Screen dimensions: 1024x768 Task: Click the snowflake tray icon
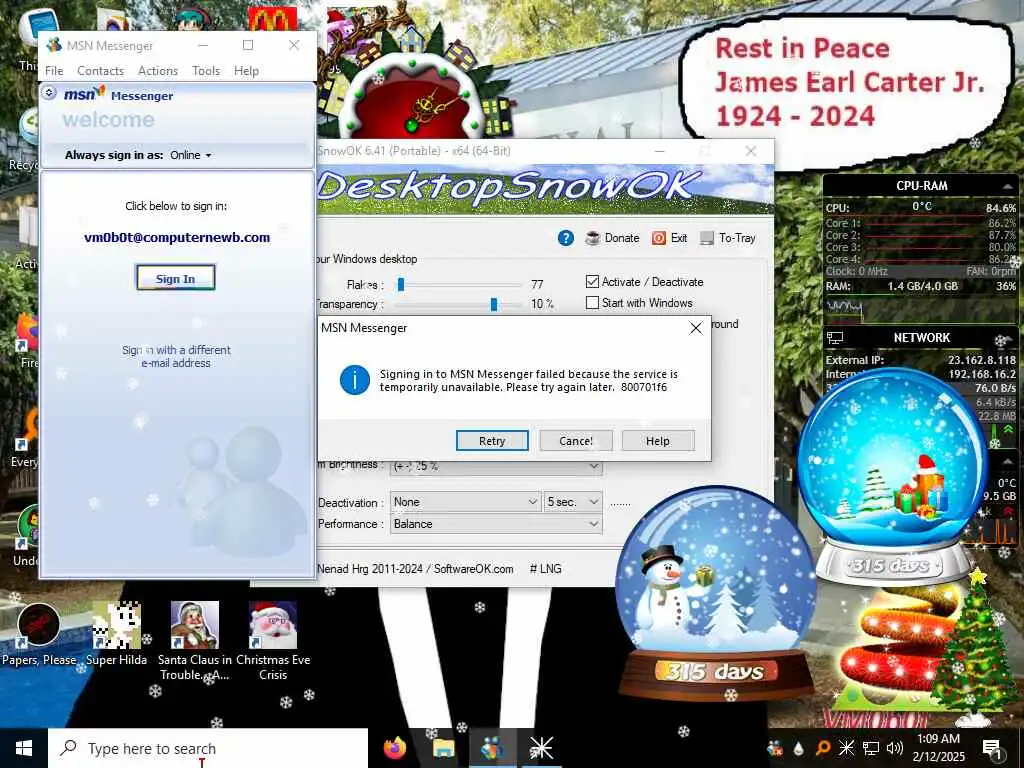pos(846,748)
